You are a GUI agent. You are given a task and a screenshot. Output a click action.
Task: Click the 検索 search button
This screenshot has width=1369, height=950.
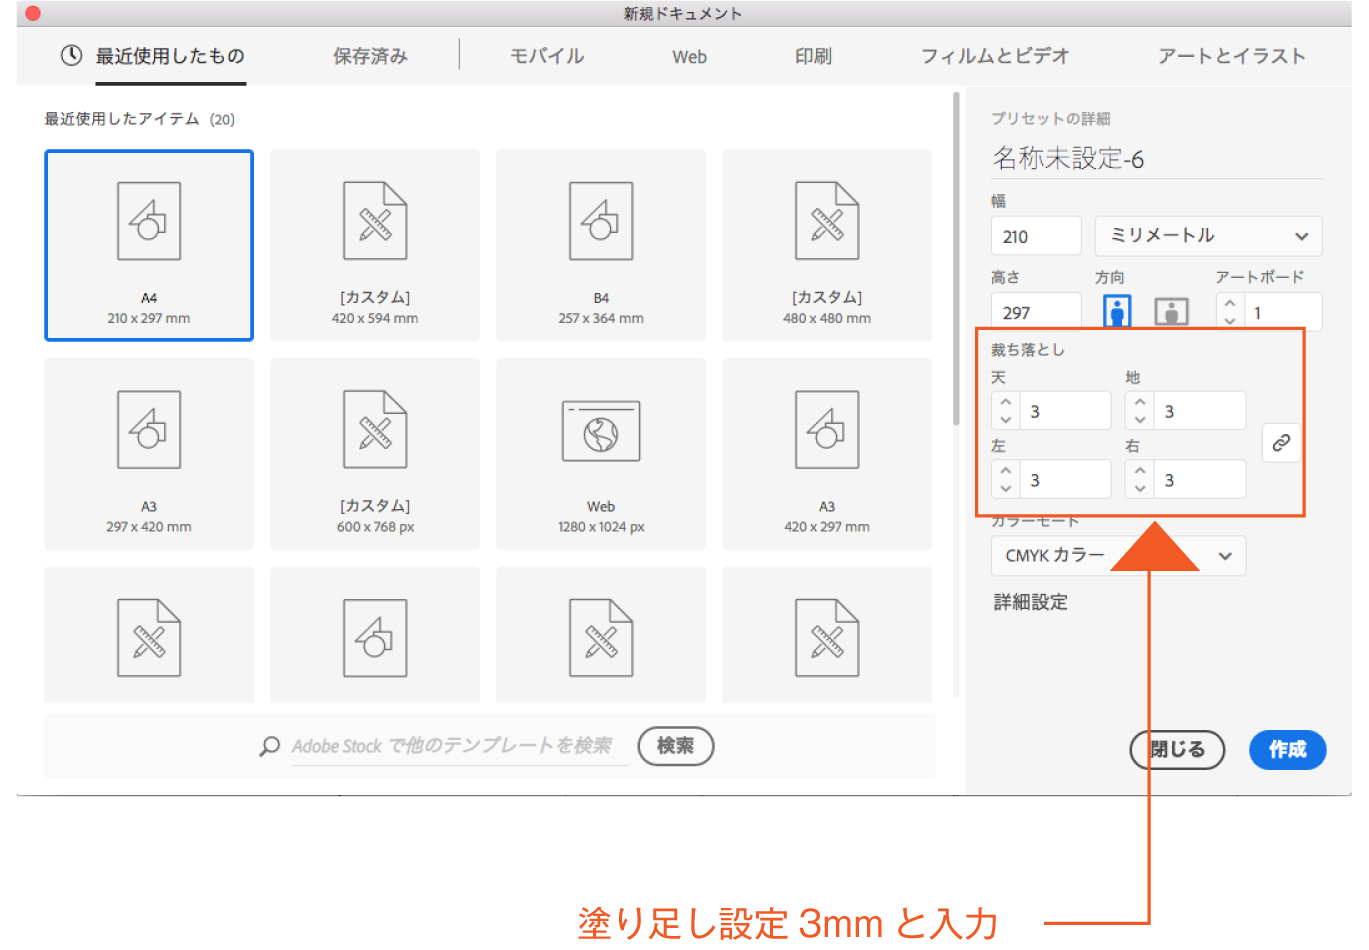(676, 746)
